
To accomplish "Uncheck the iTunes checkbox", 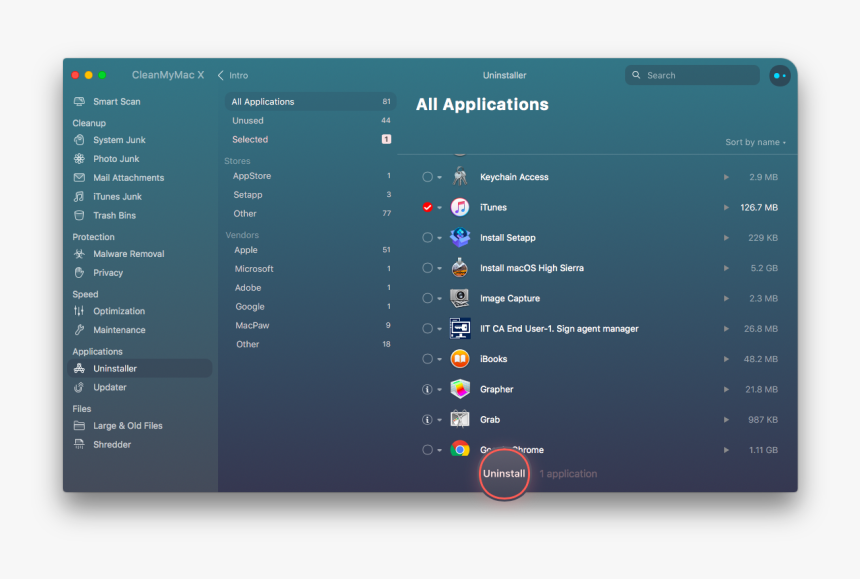I will click(427, 207).
